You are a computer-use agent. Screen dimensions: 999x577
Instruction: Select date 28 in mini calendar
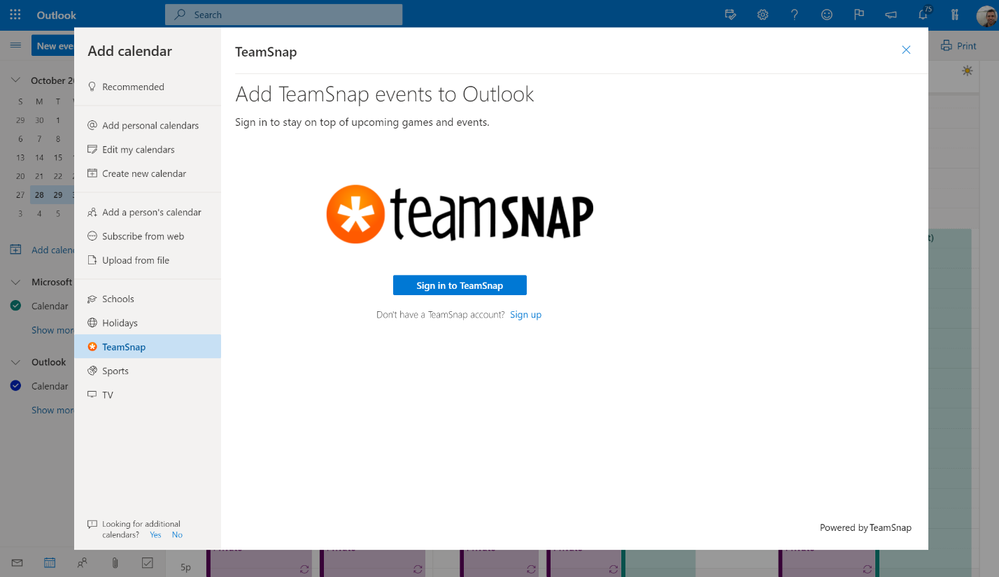coord(40,195)
